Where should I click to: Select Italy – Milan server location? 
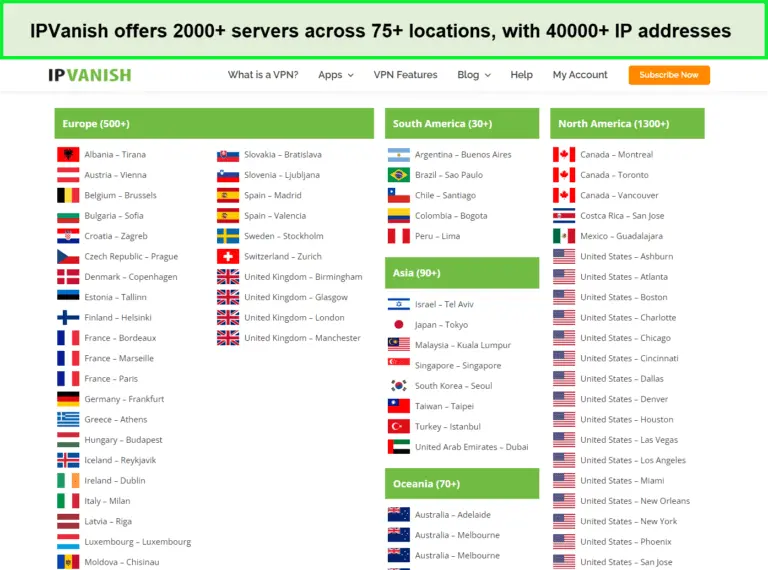click(107, 501)
